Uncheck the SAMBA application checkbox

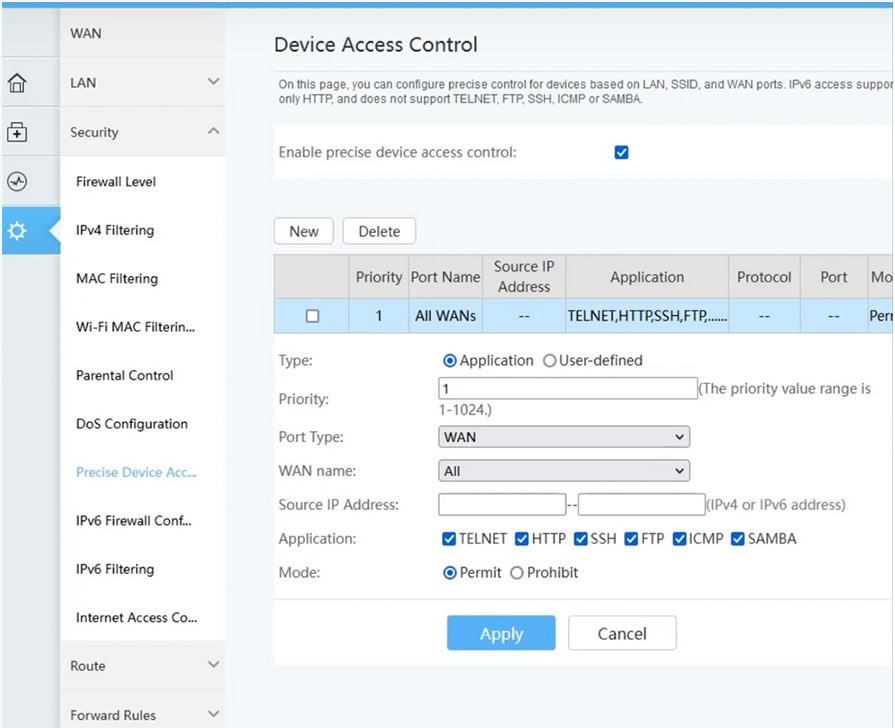[737, 539]
